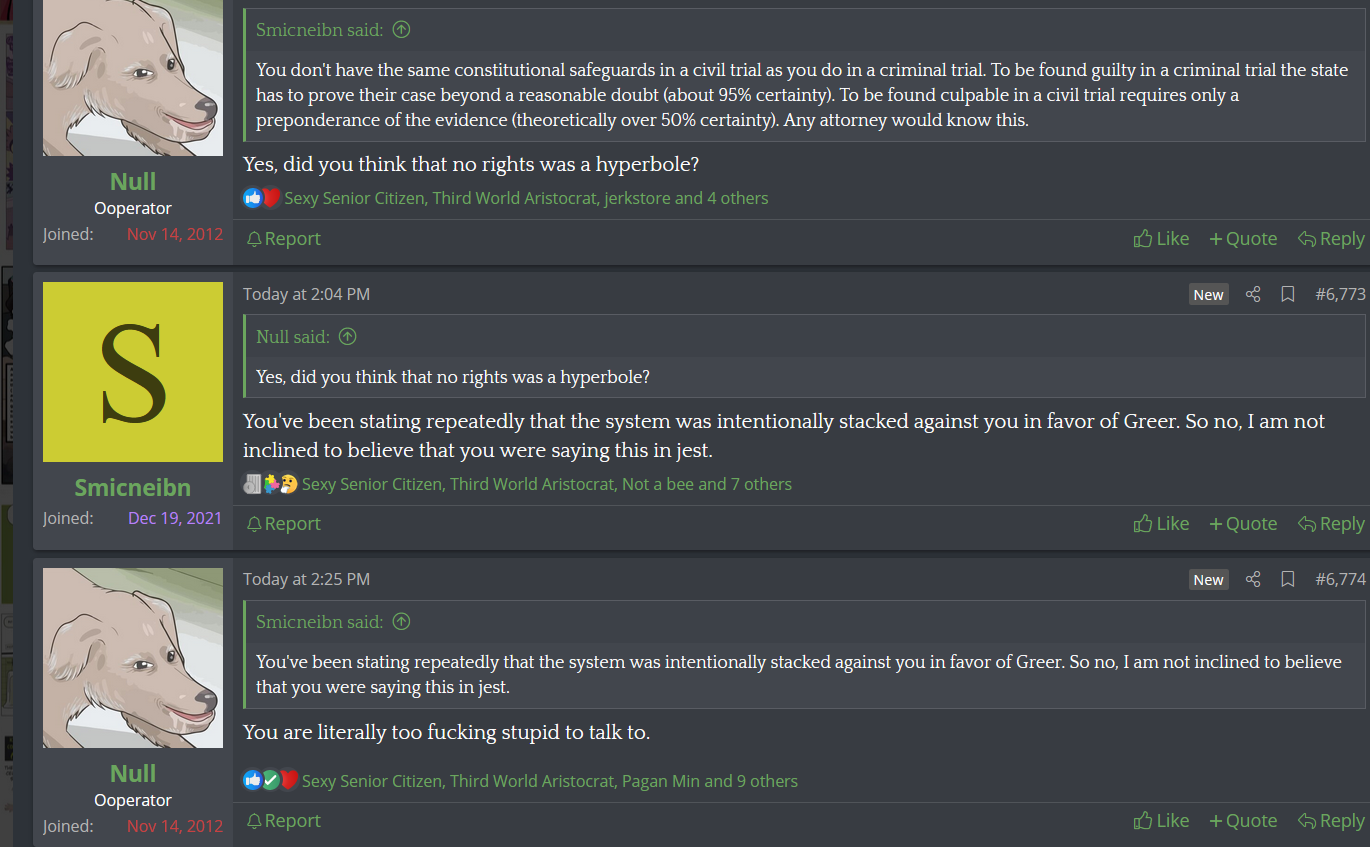Like the top Null post about hyperbole
The width and height of the screenshot is (1370, 847).
click(x=1161, y=239)
